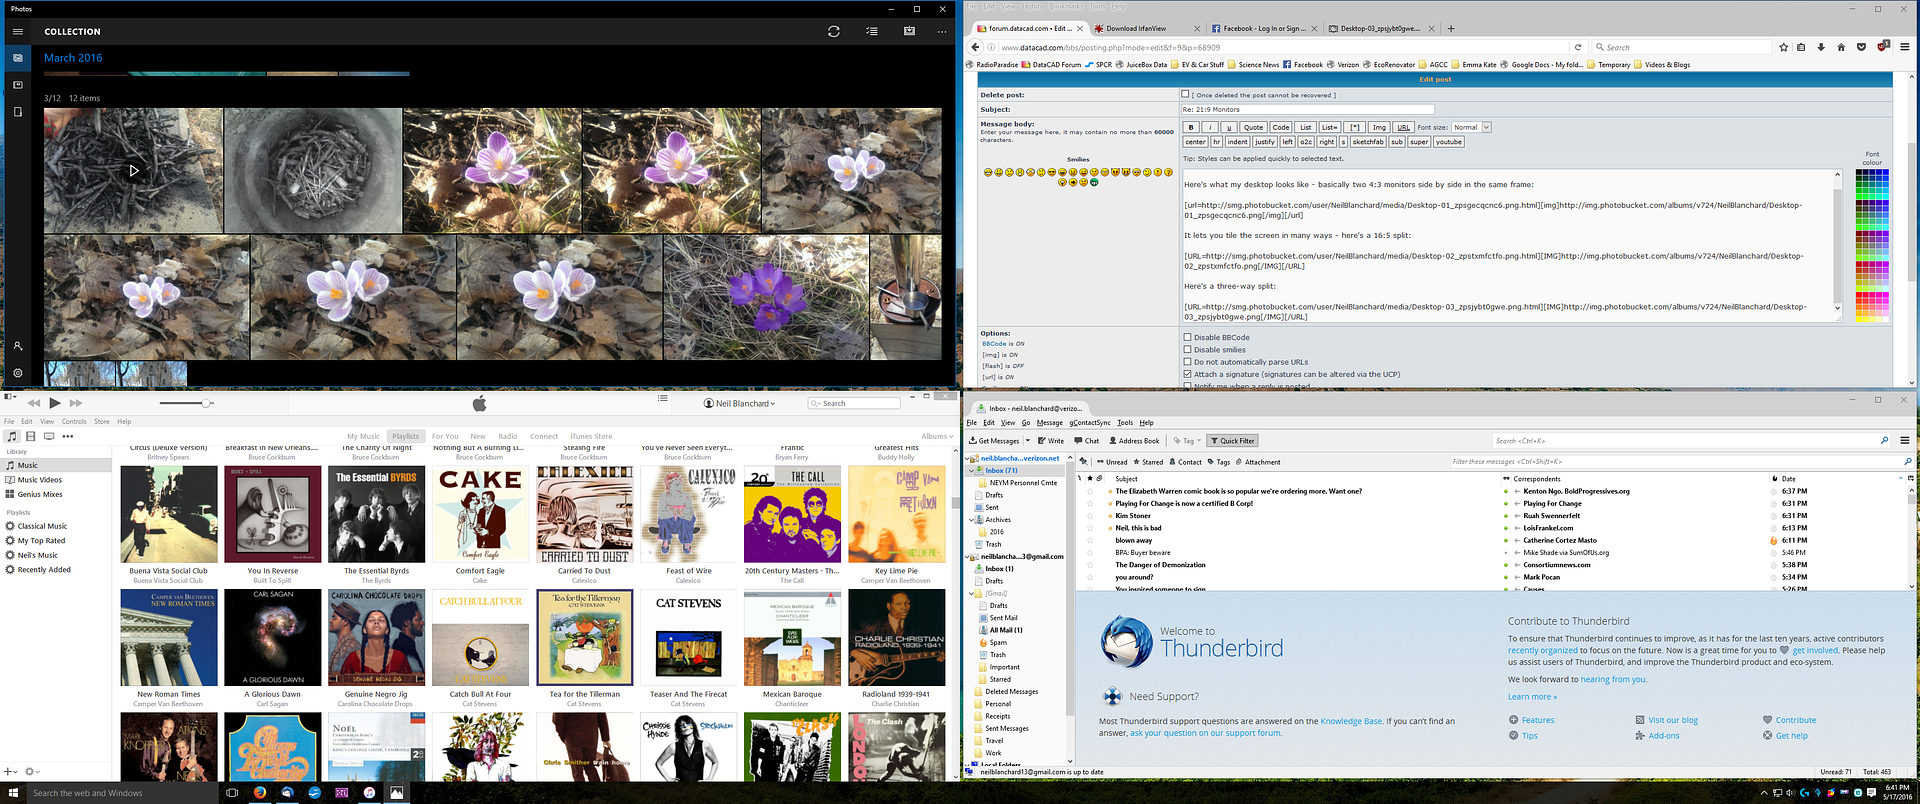
Task: Click the Thunderbird taskbar icon
Action: click(287, 792)
